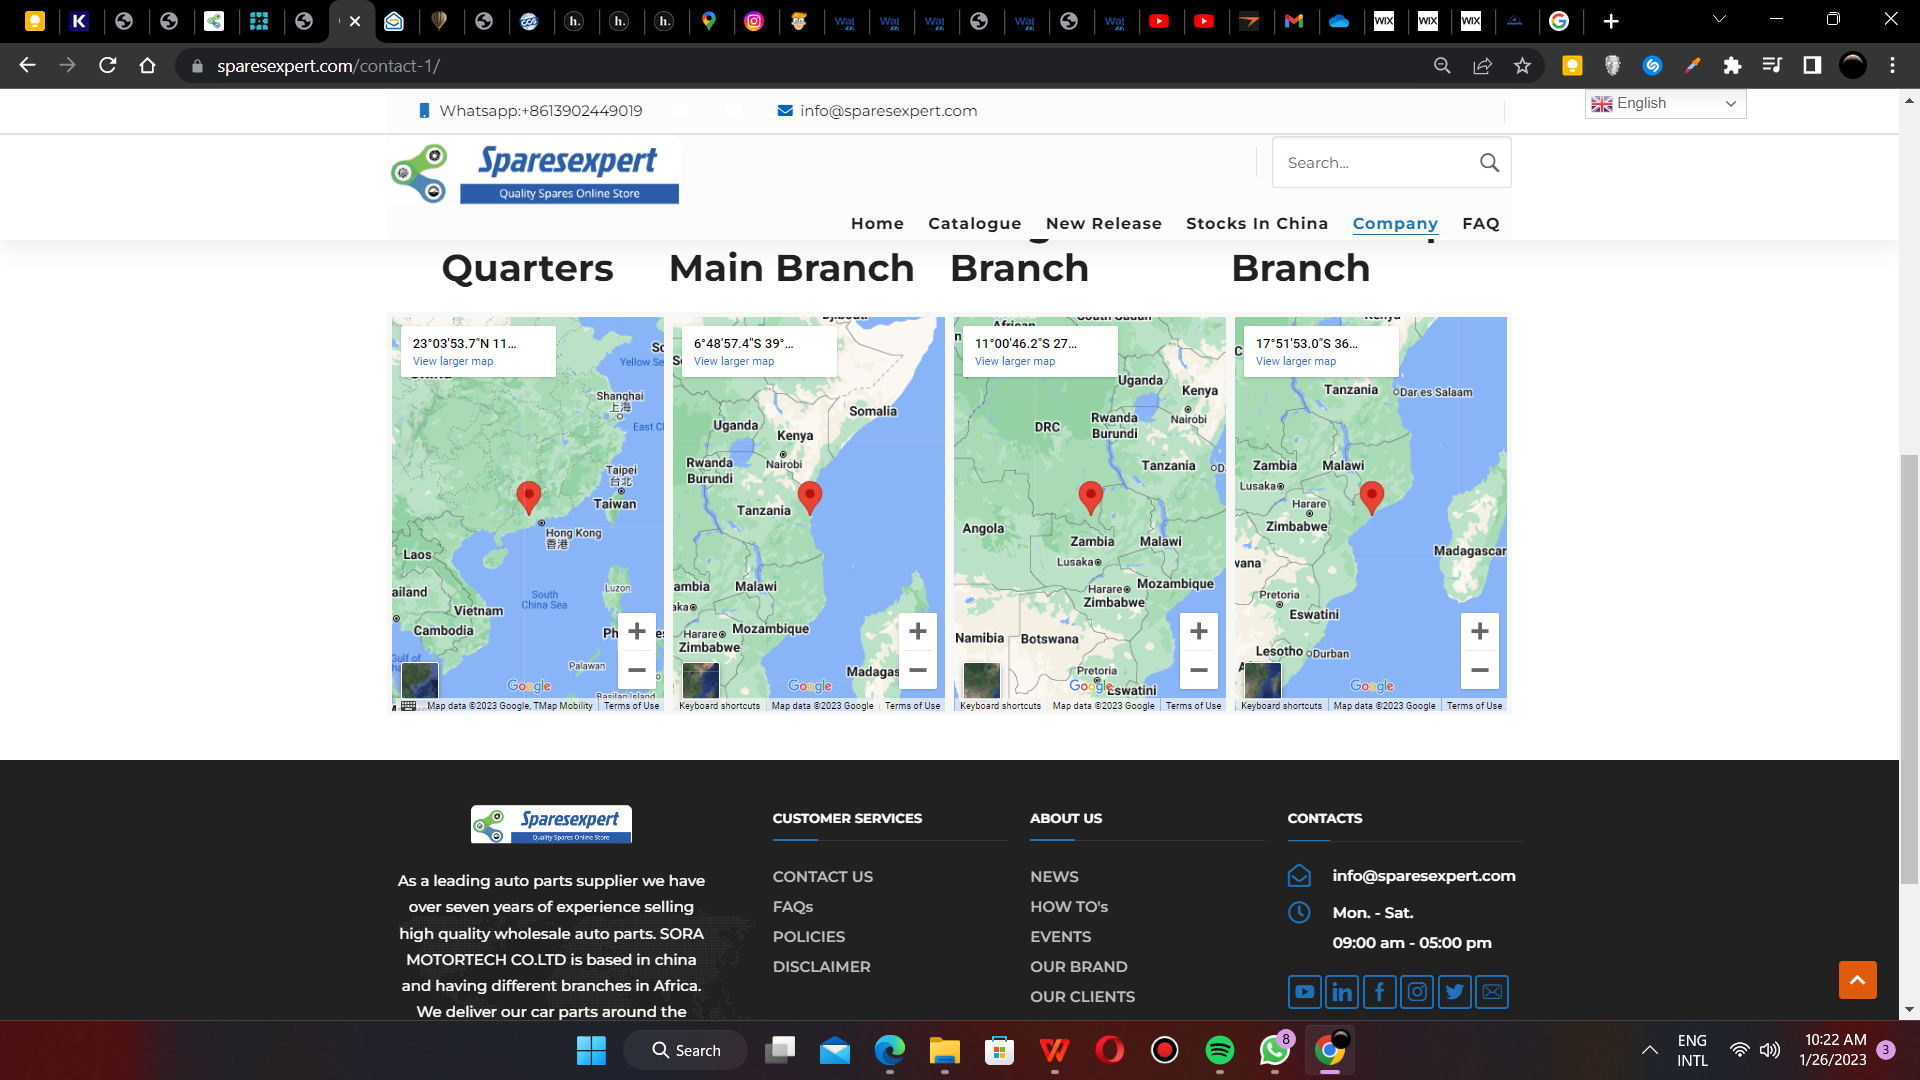The width and height of the screenshot is (1920, 1080).
Task: Open the Facebook footer icon
Action: click(x=1379, y=992)
